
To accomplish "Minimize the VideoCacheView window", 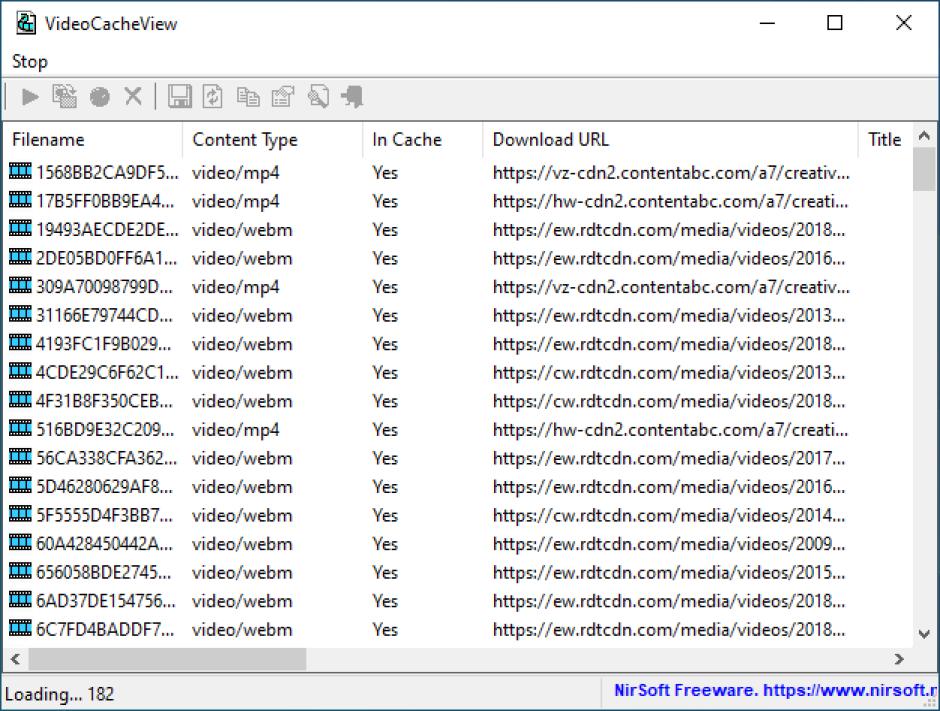I will tap(767, 23).
